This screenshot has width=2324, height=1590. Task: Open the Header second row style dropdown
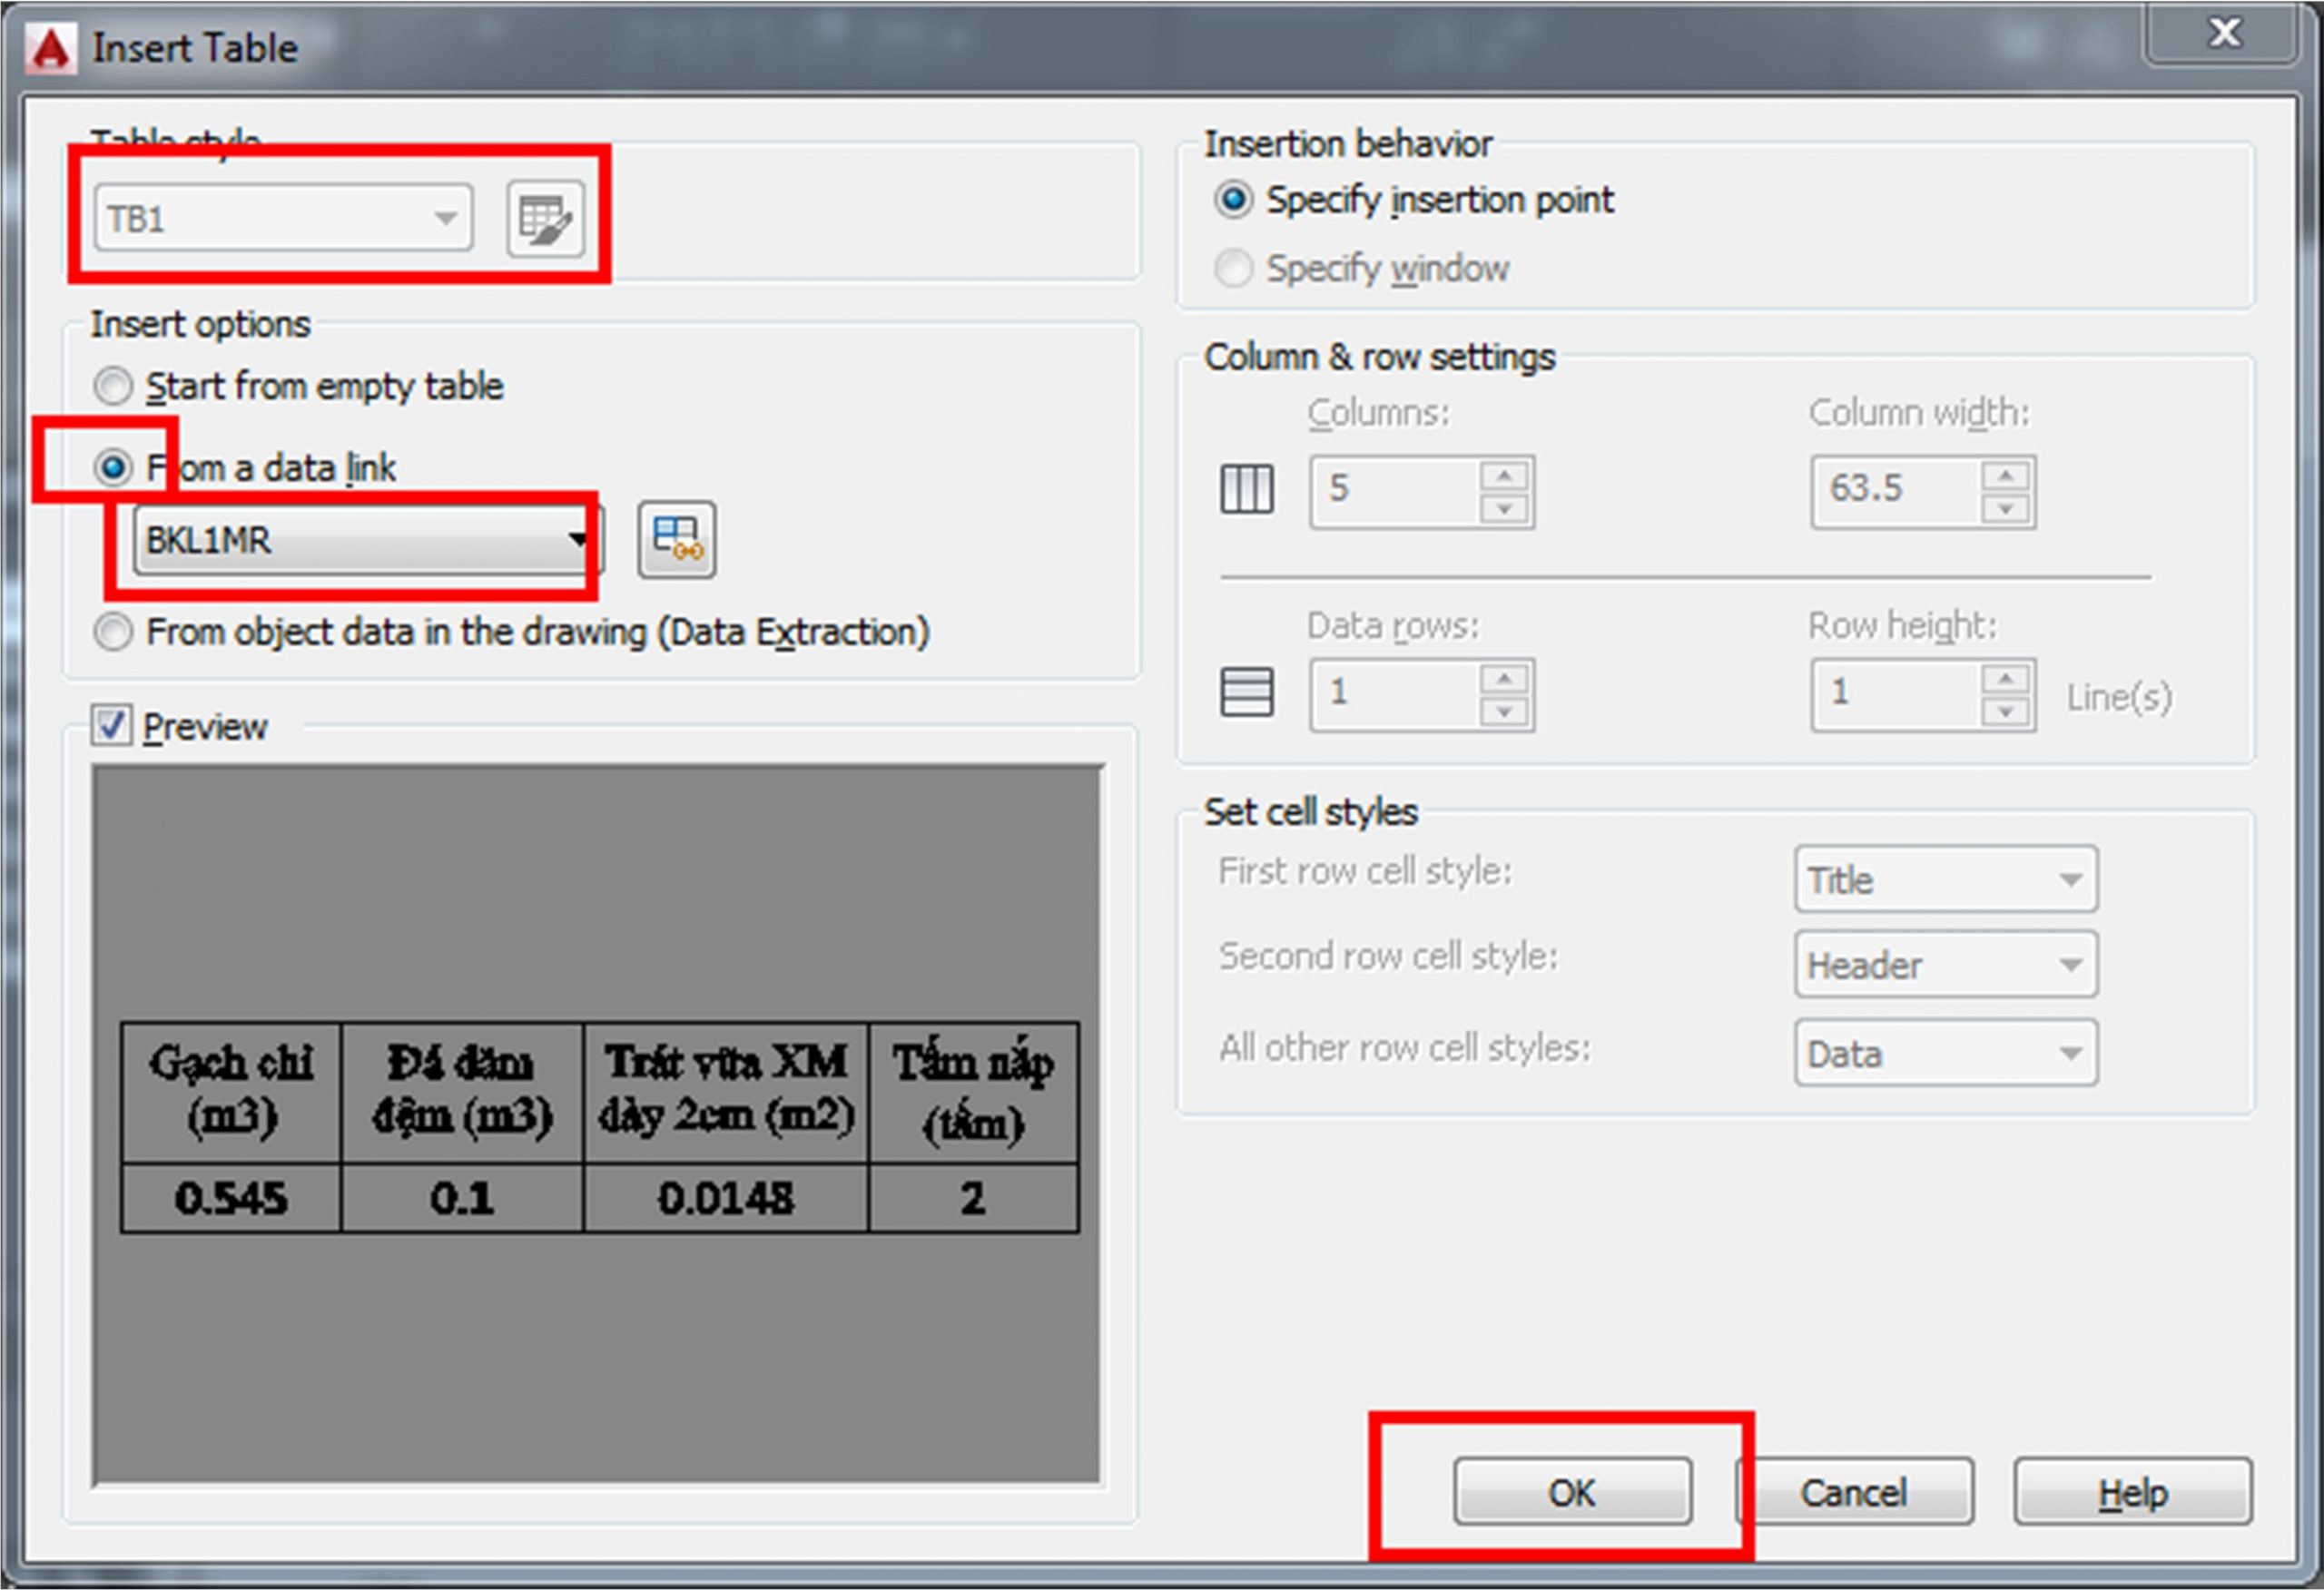click(x=1945, y=965)
